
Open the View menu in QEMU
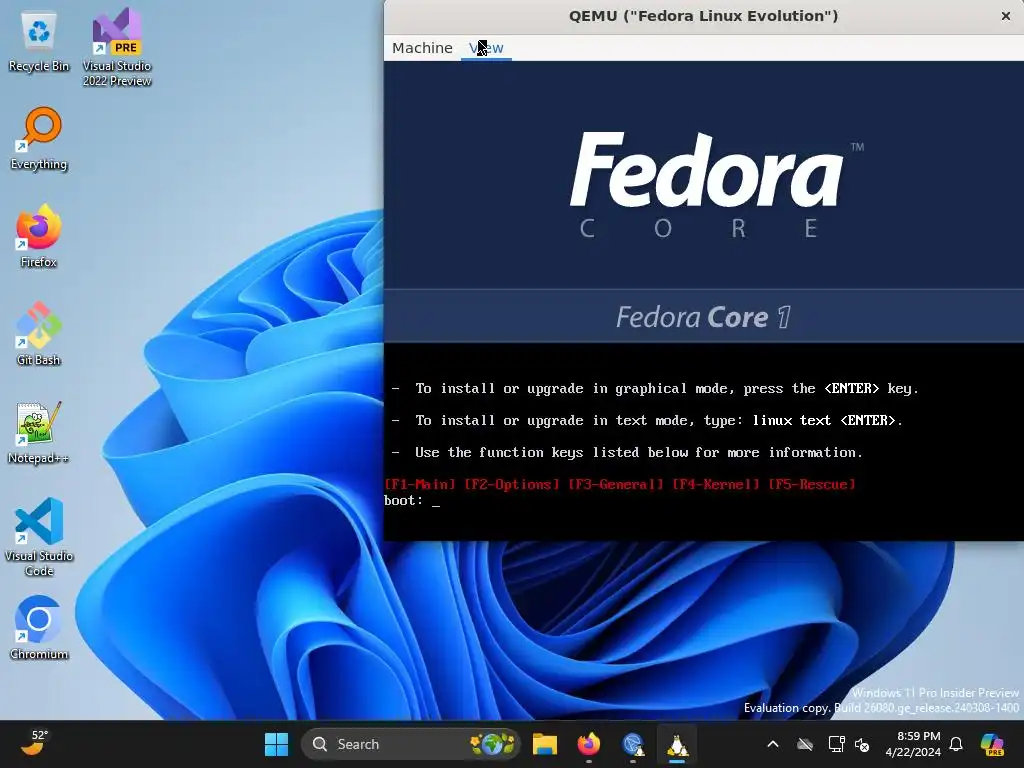pos(487,48)
